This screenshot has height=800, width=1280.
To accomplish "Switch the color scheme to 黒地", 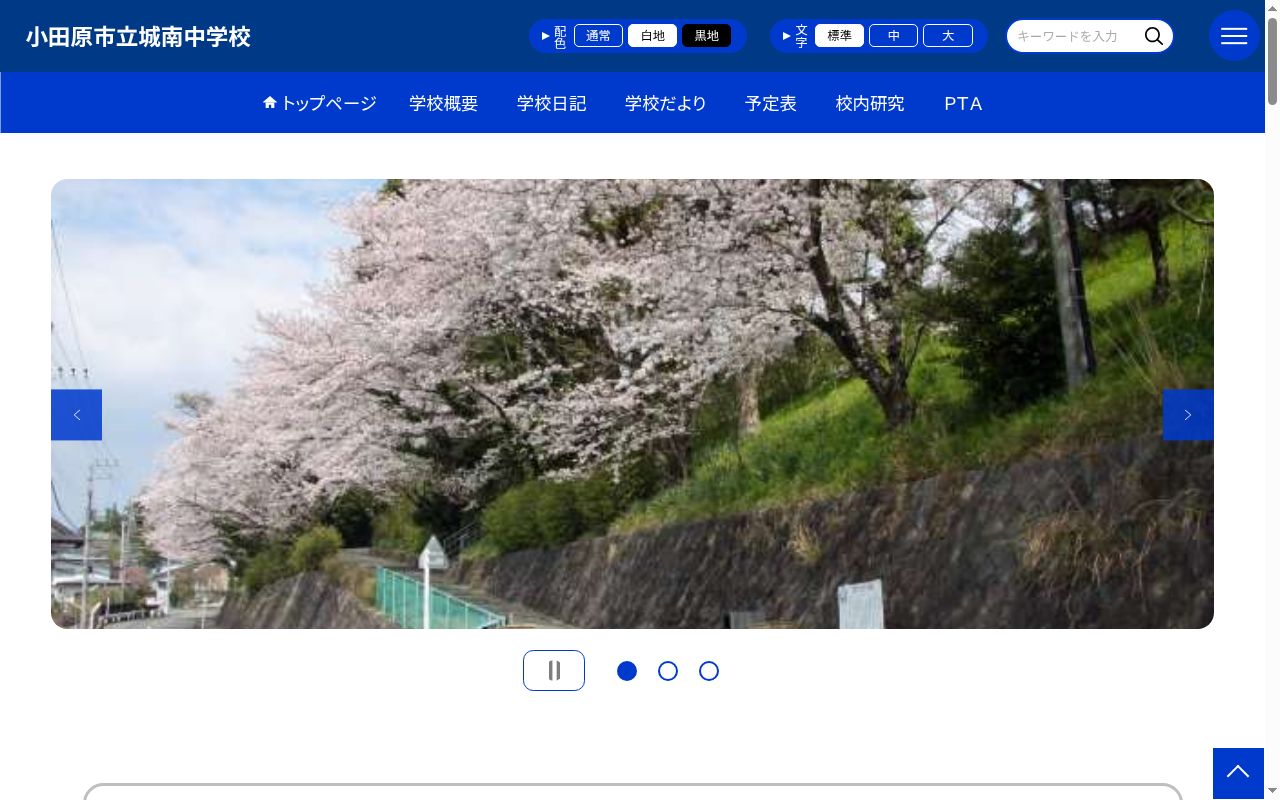I will click(x=707, y=36).
